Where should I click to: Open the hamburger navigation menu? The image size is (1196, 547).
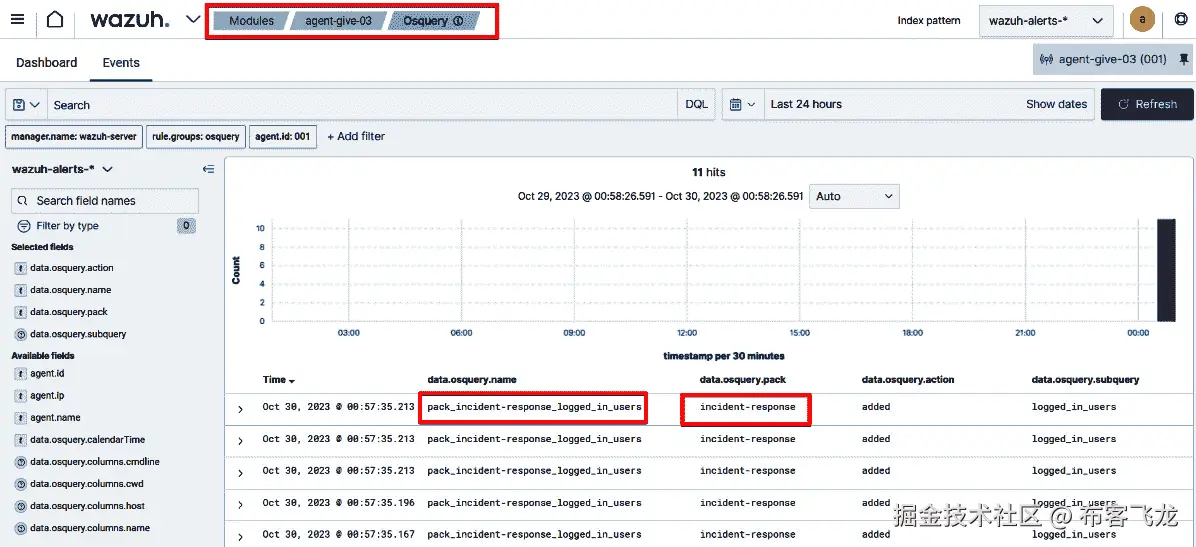pos(18,20)
